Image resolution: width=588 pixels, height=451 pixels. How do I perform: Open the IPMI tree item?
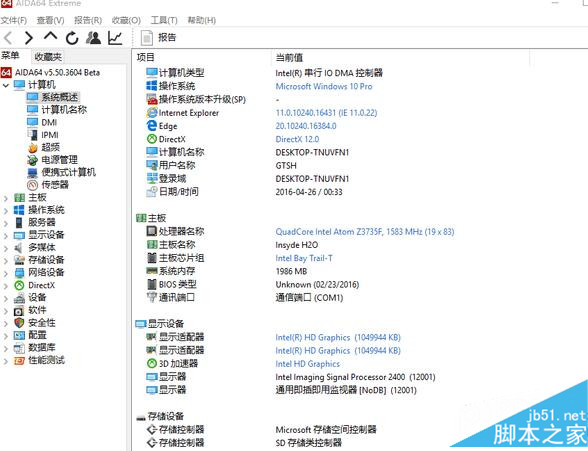[50, 135]
